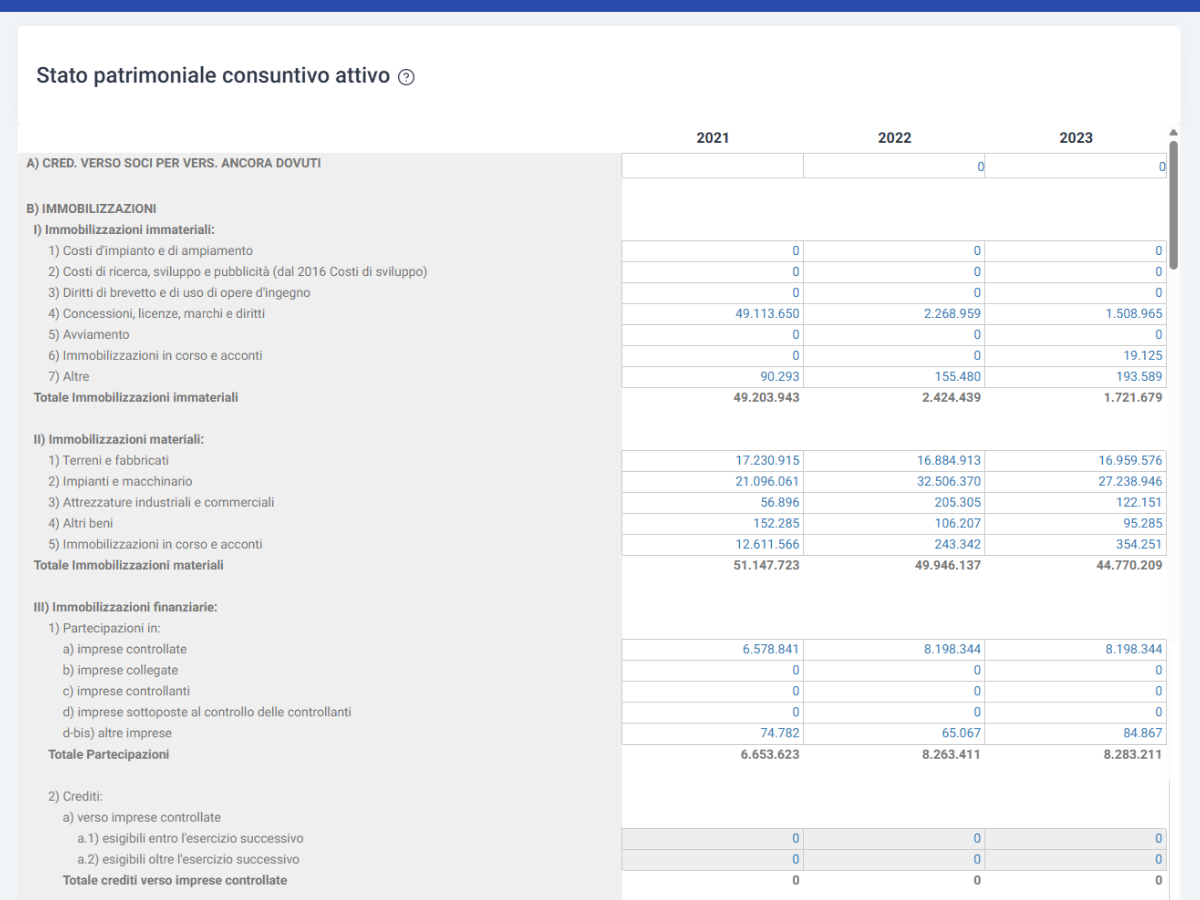Edit 2021 Avviamento value

pos(713,335)
